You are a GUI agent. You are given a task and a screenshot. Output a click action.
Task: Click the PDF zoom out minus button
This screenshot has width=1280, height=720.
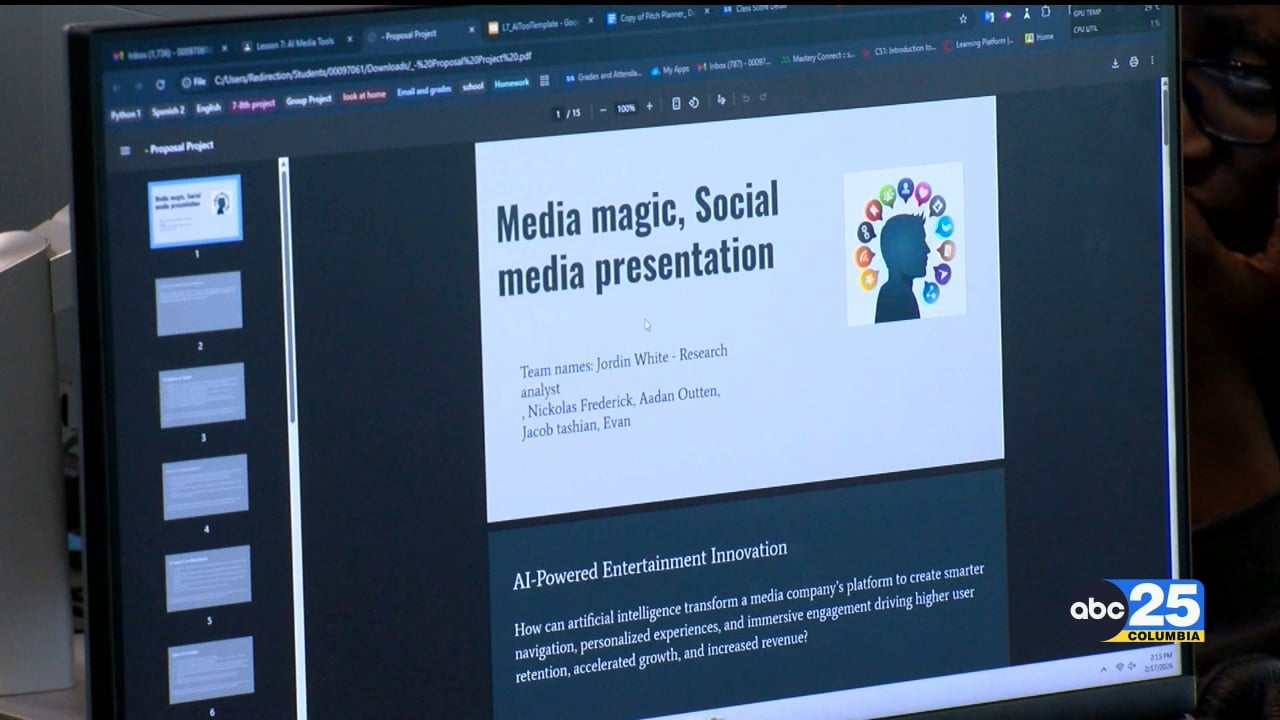pos(602,108)
